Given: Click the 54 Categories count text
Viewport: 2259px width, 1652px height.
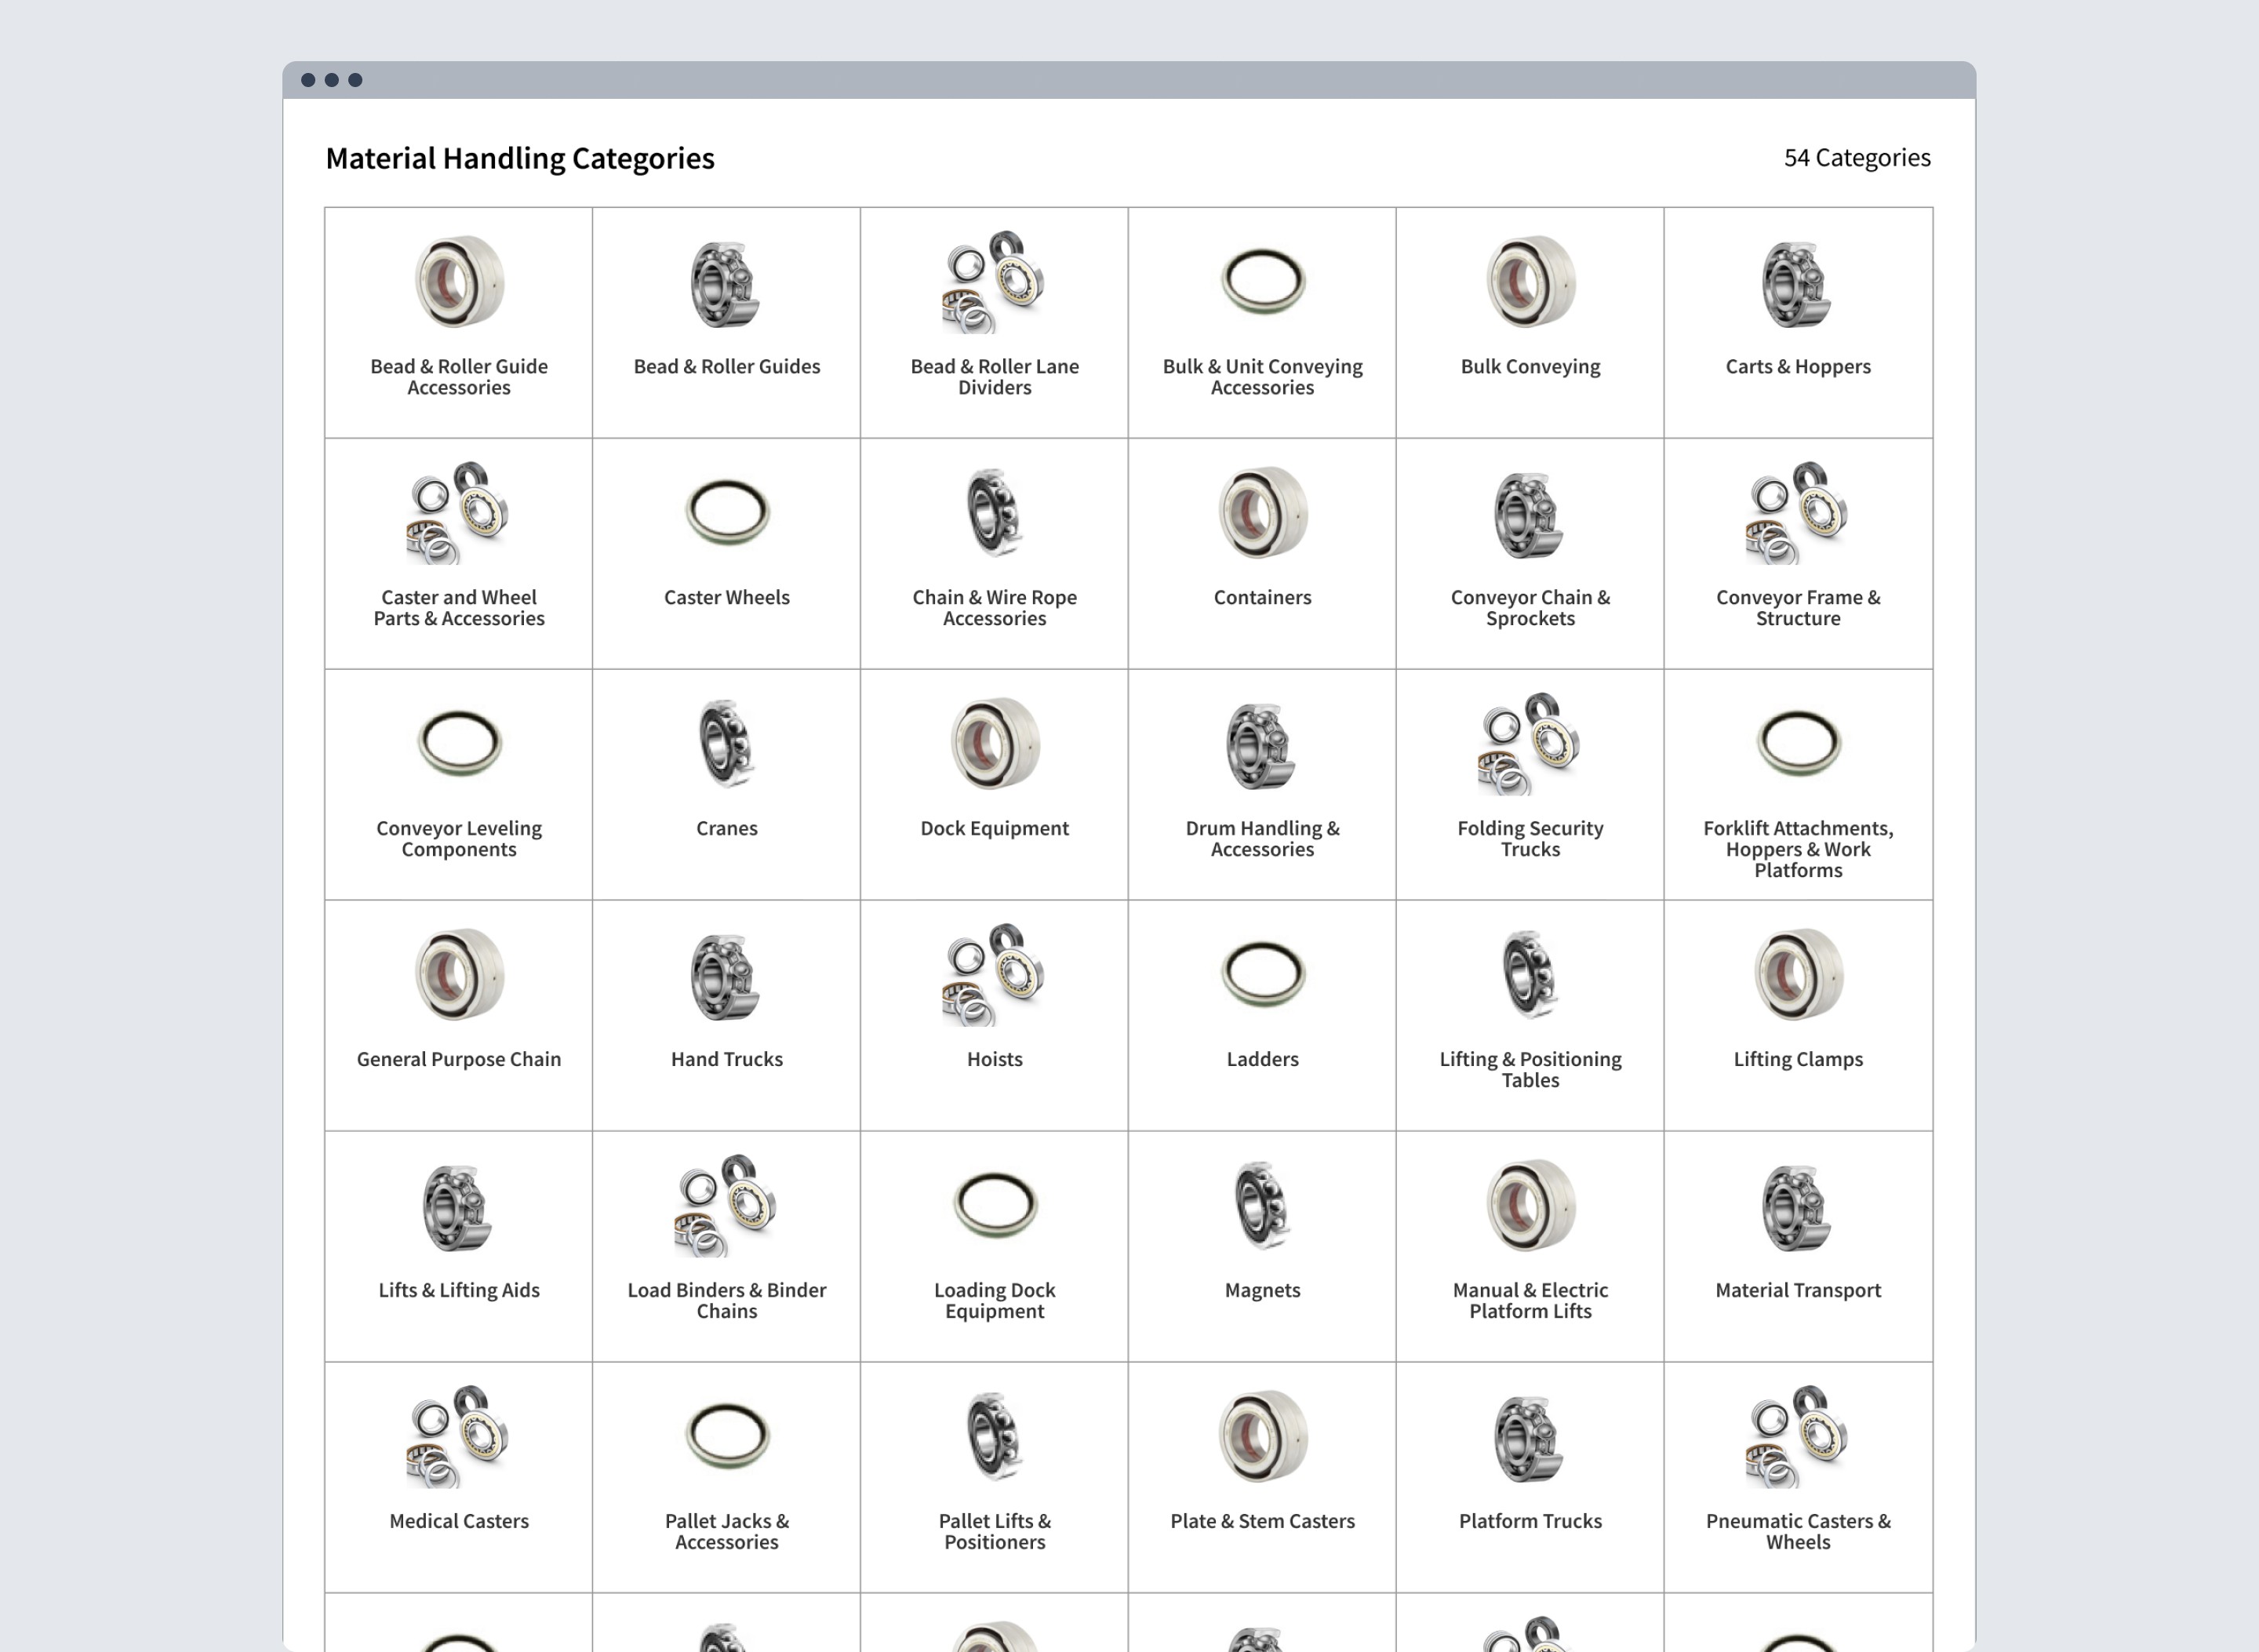Looking at the screenshot, I should point(1856,158).
